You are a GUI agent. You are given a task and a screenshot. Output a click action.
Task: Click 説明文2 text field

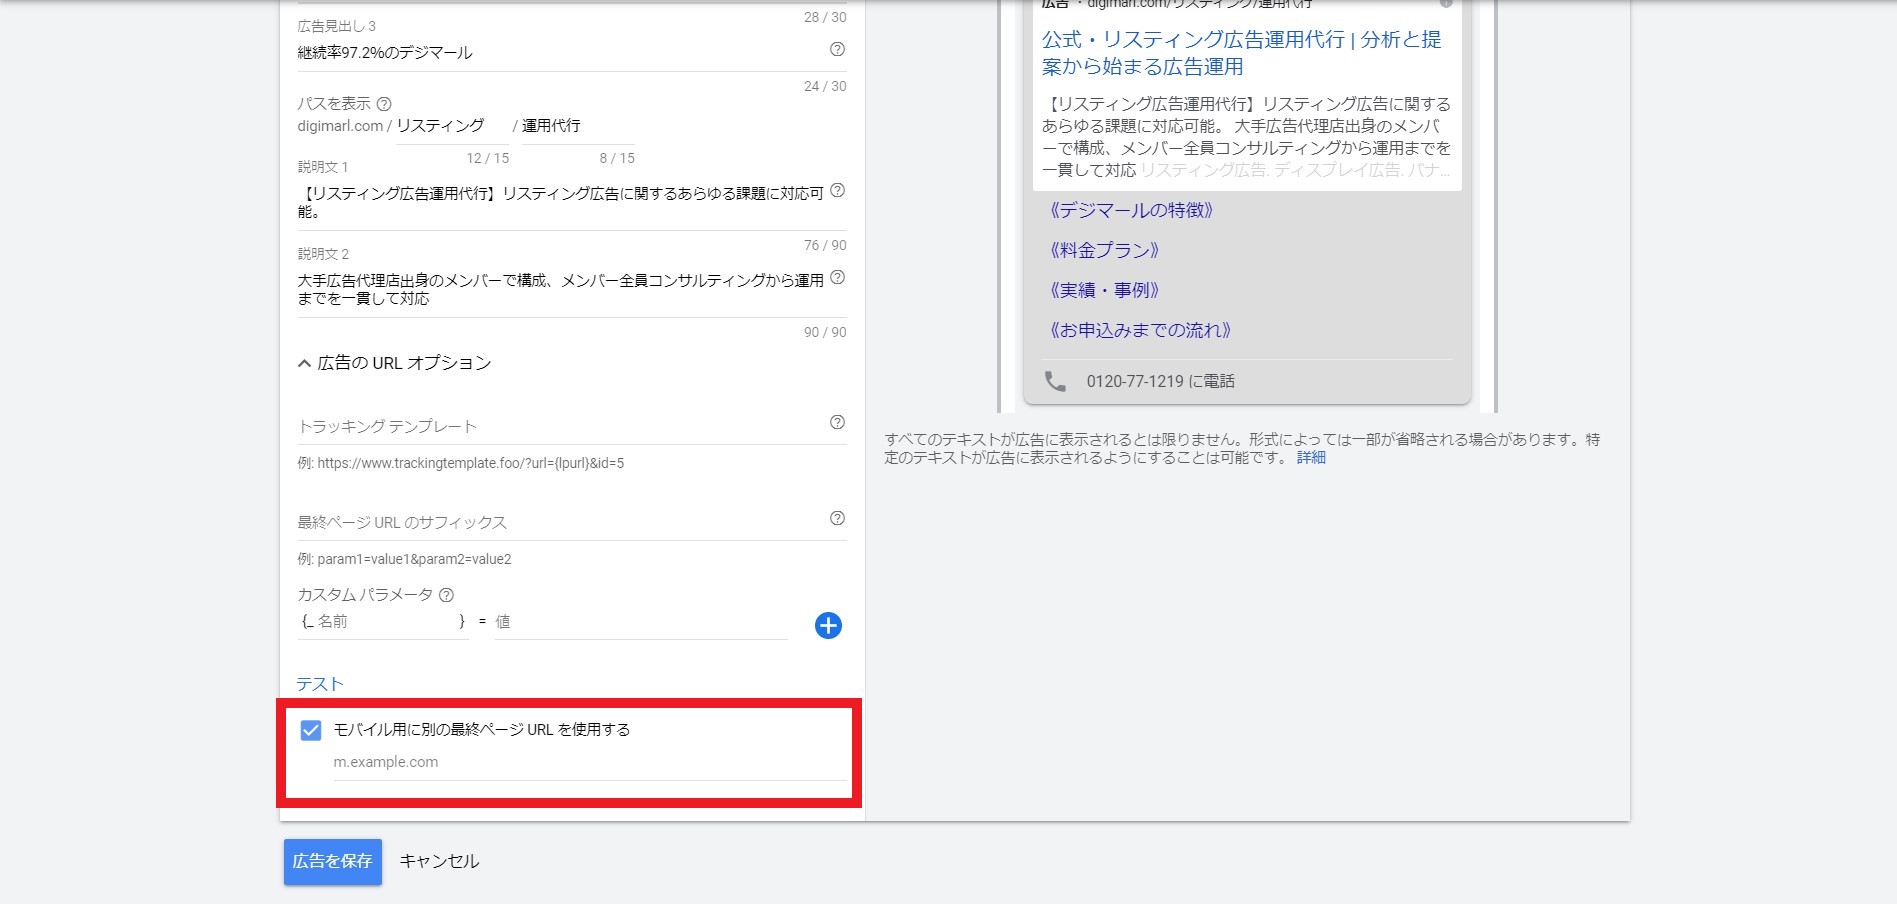[561, 289]
